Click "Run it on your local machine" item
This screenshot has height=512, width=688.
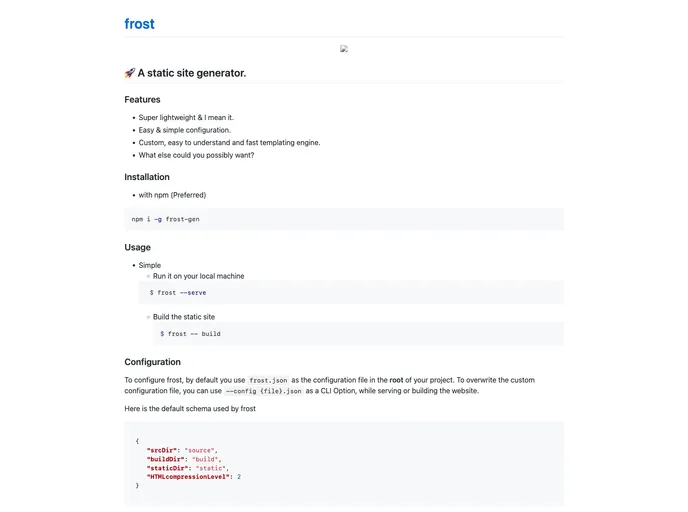pyautogui.click(x=198, y=276)
